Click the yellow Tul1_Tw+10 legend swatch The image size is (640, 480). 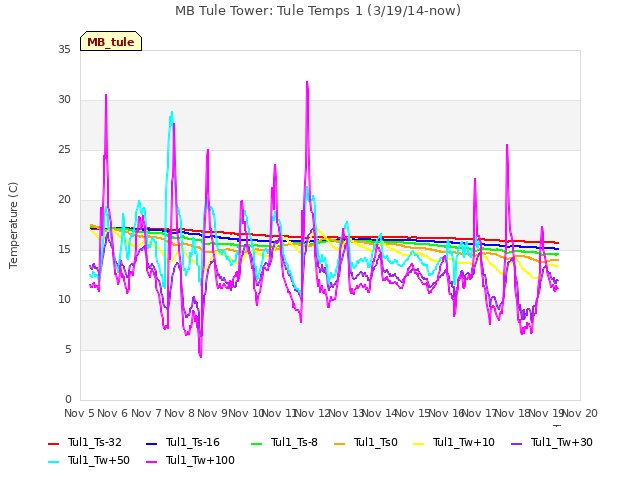coord(419,444)
